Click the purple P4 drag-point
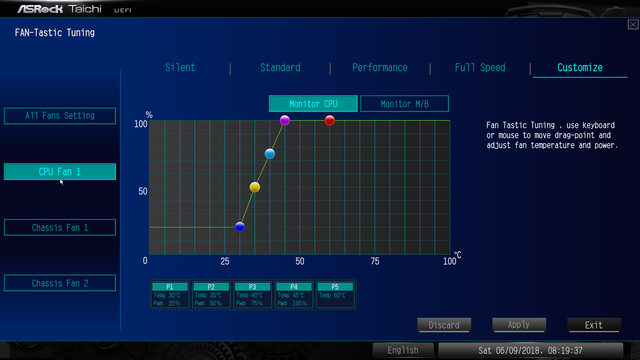 [285, 120]
